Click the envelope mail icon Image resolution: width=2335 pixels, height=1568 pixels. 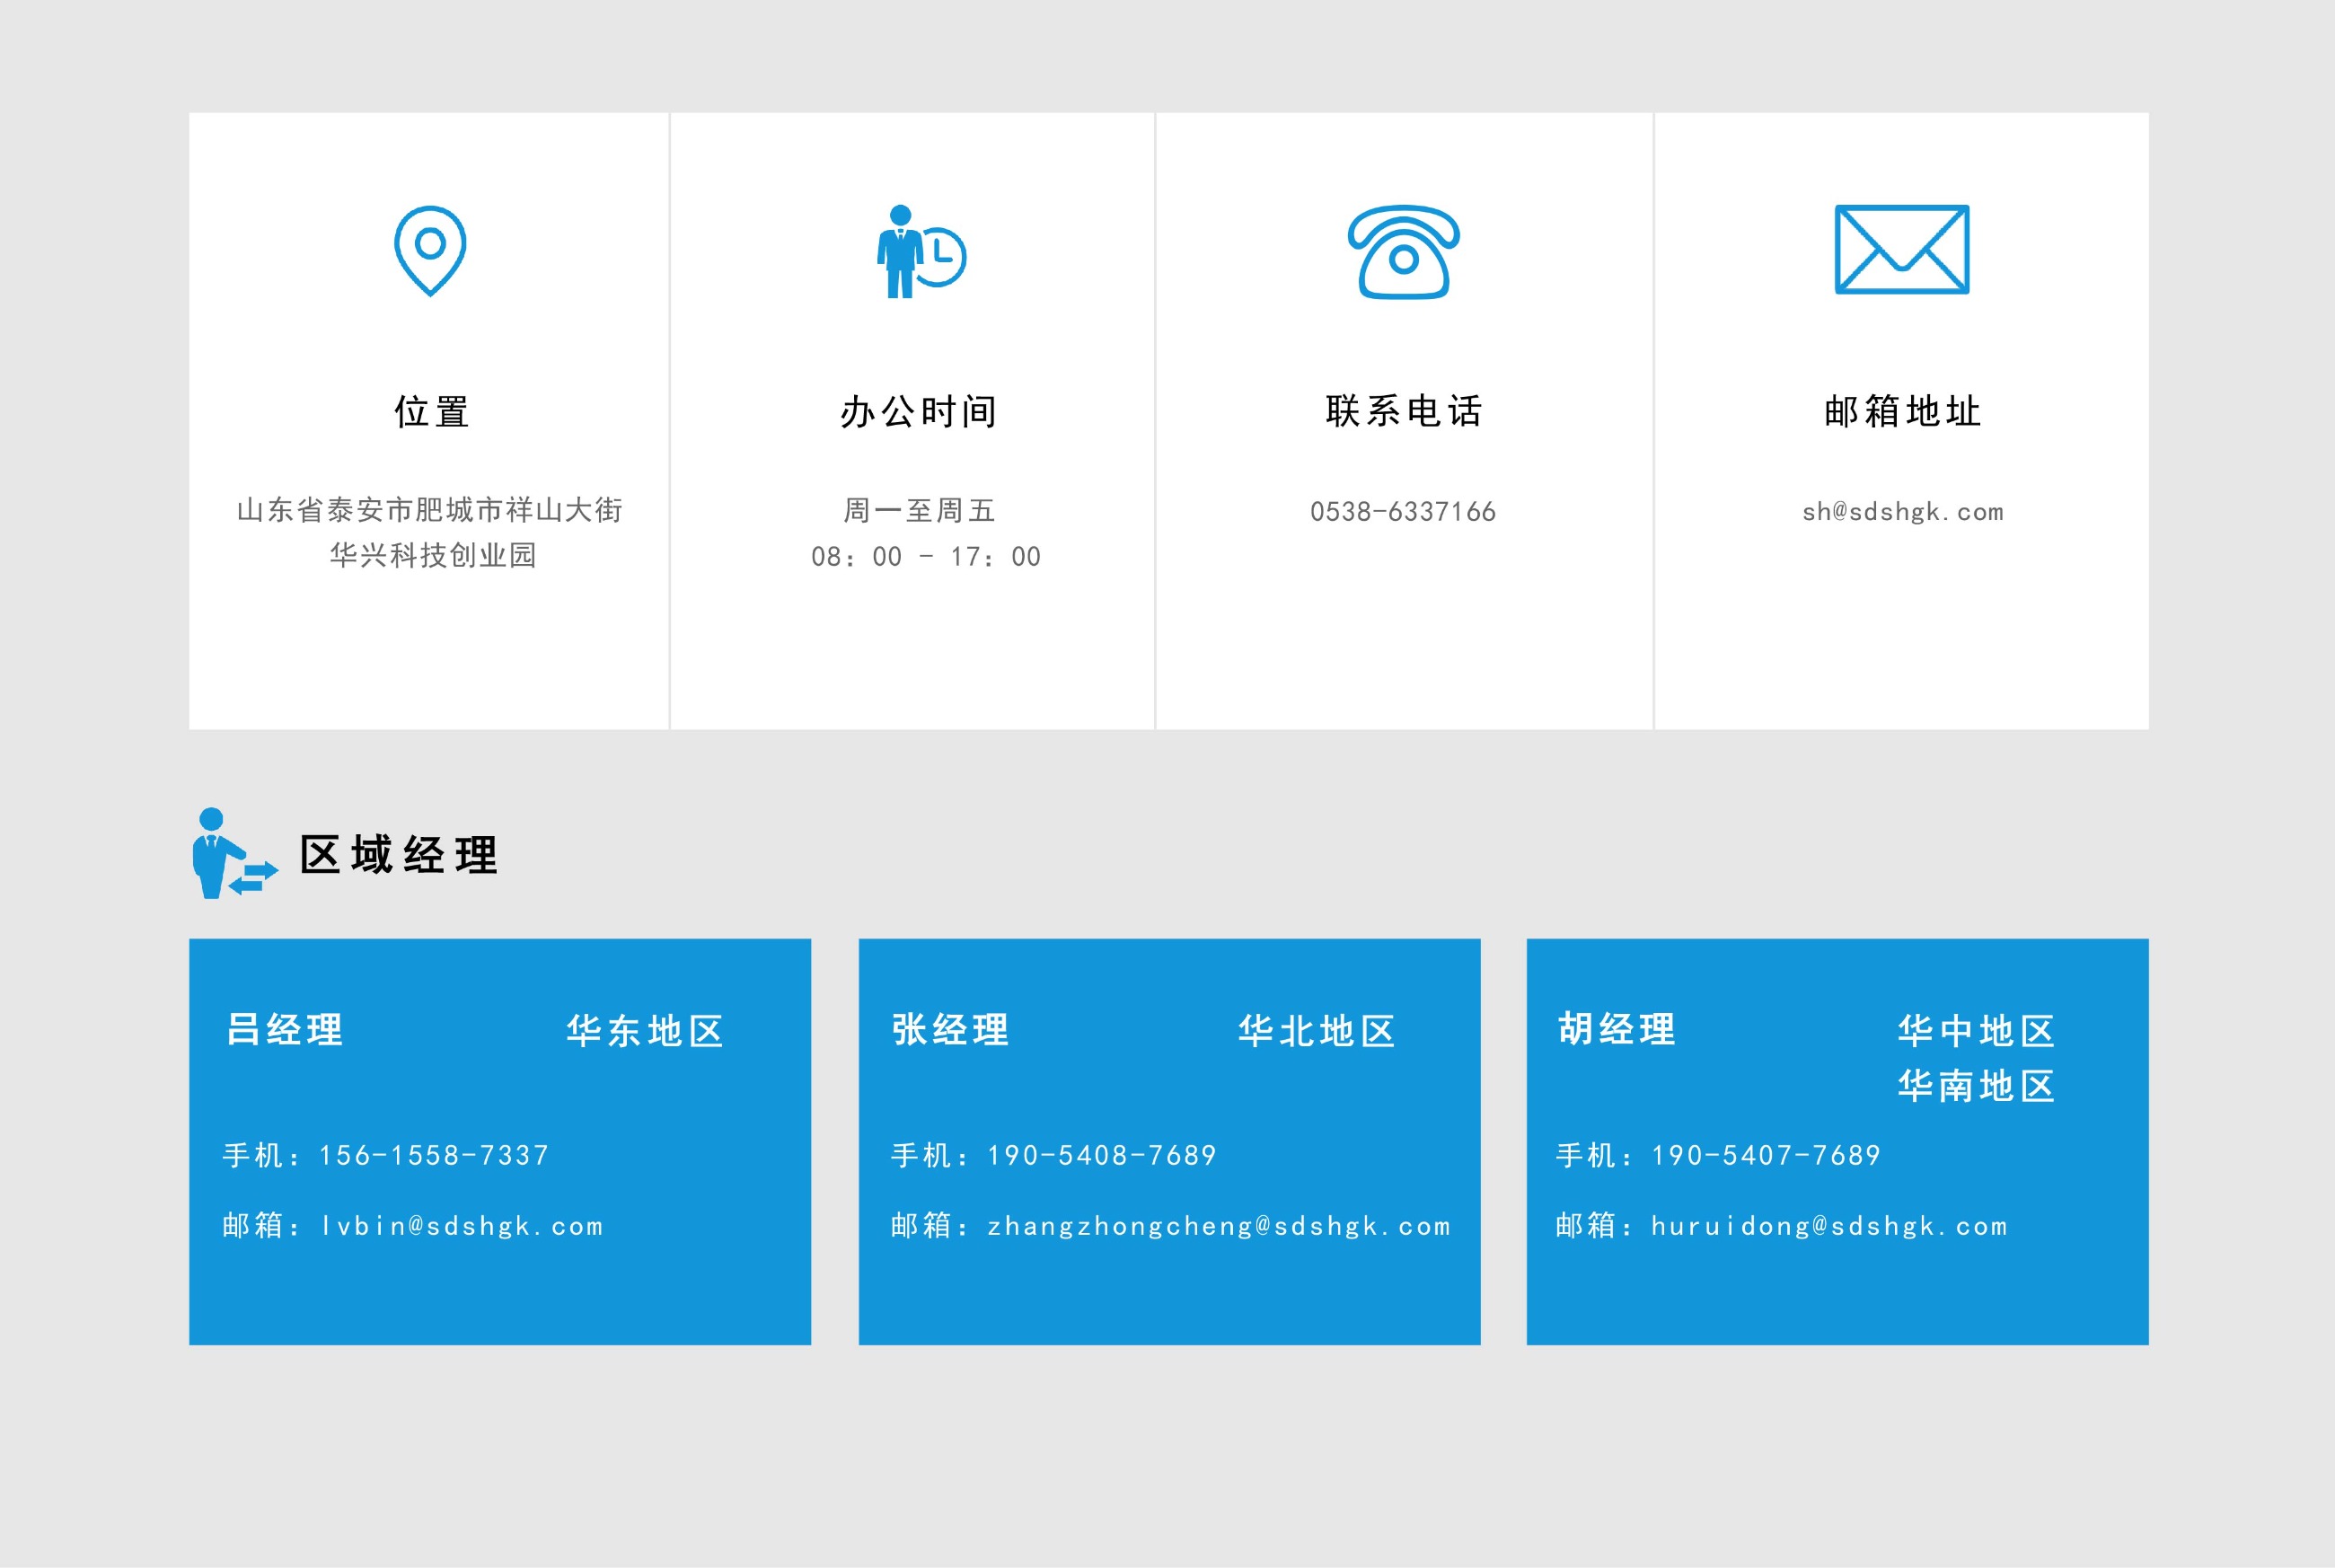[x=1901, y=250]
